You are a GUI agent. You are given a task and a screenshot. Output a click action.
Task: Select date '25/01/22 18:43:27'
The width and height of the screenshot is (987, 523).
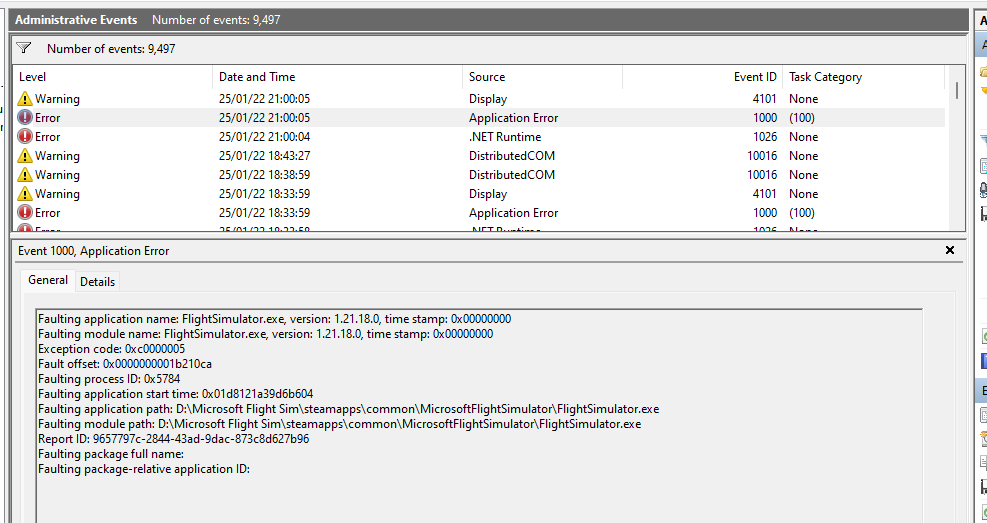coord(264,155)
